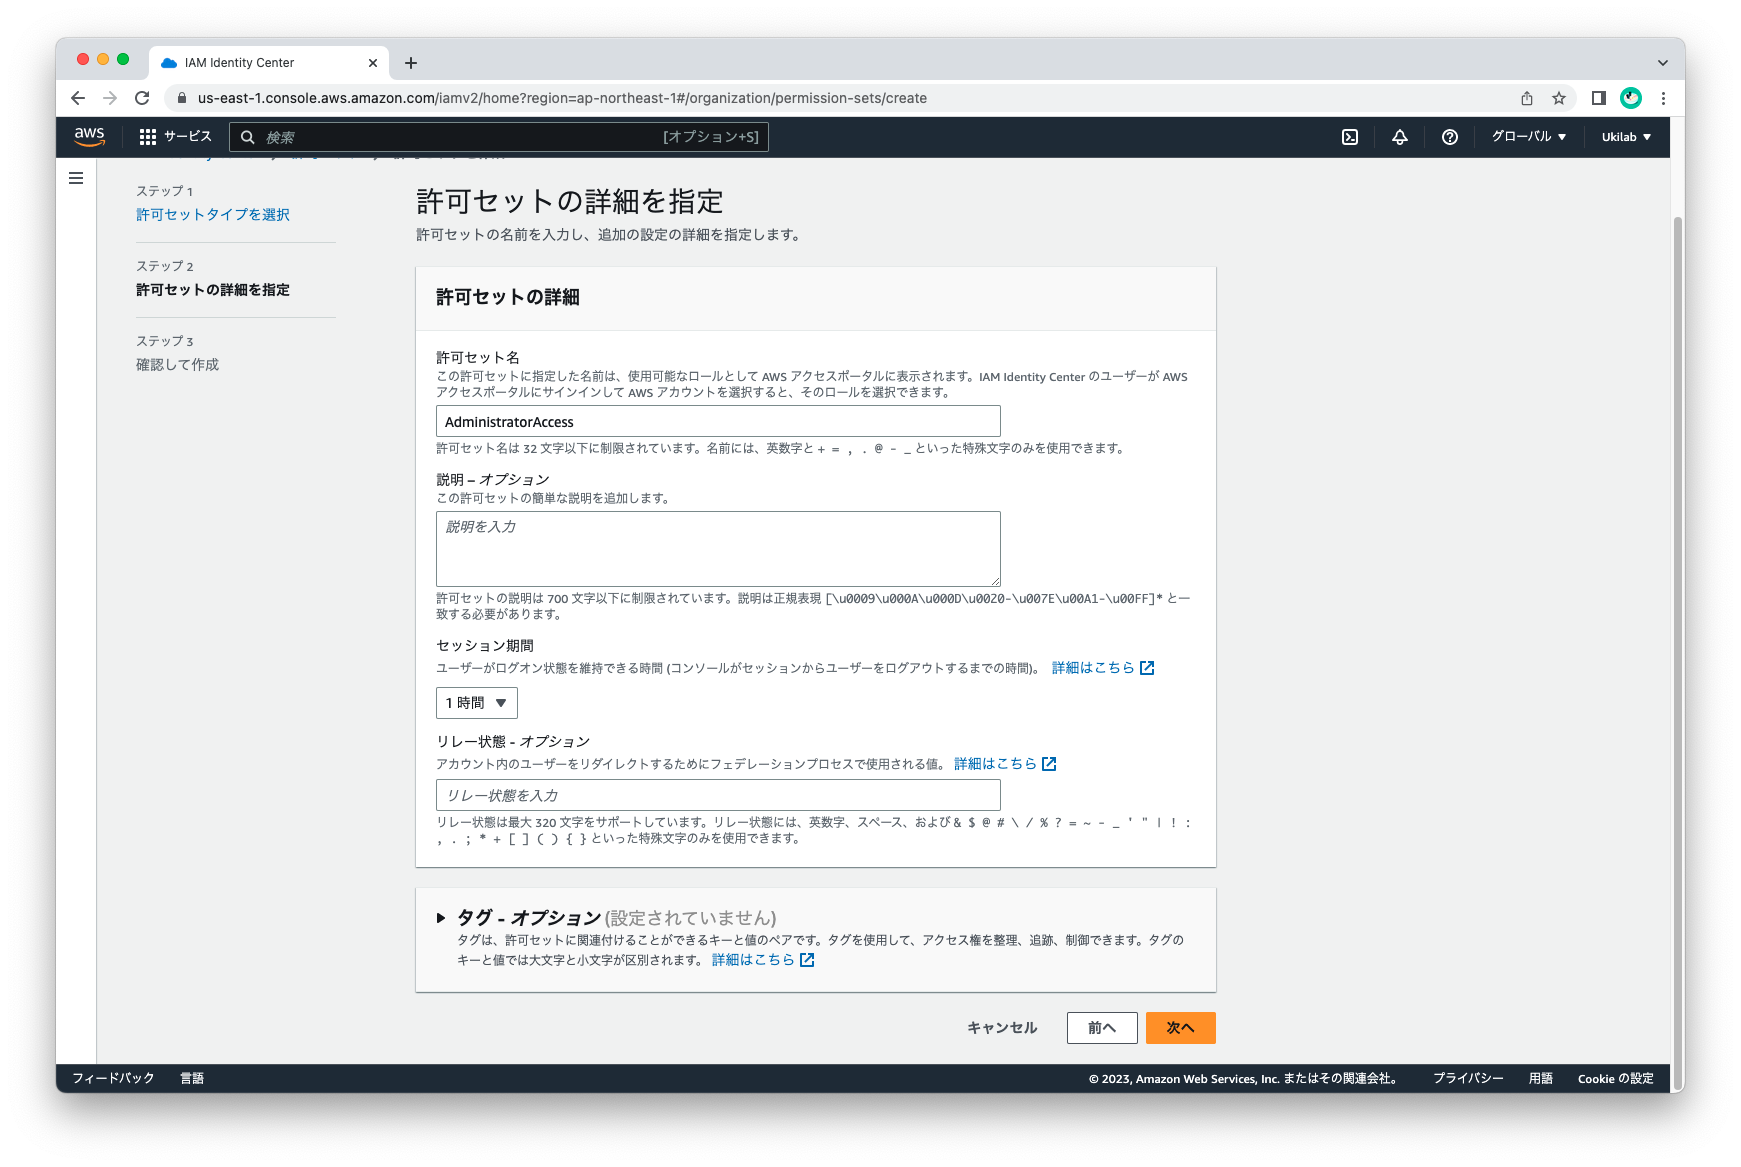Reload the page with refresh icon
1741x1167 pixels.
pos(142,98)
